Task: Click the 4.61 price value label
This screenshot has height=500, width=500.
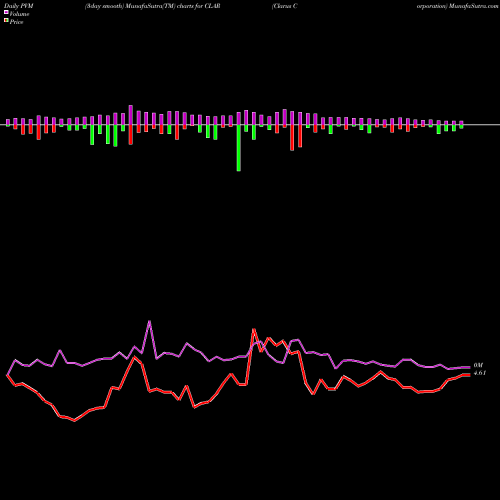Action: (480, 373)
